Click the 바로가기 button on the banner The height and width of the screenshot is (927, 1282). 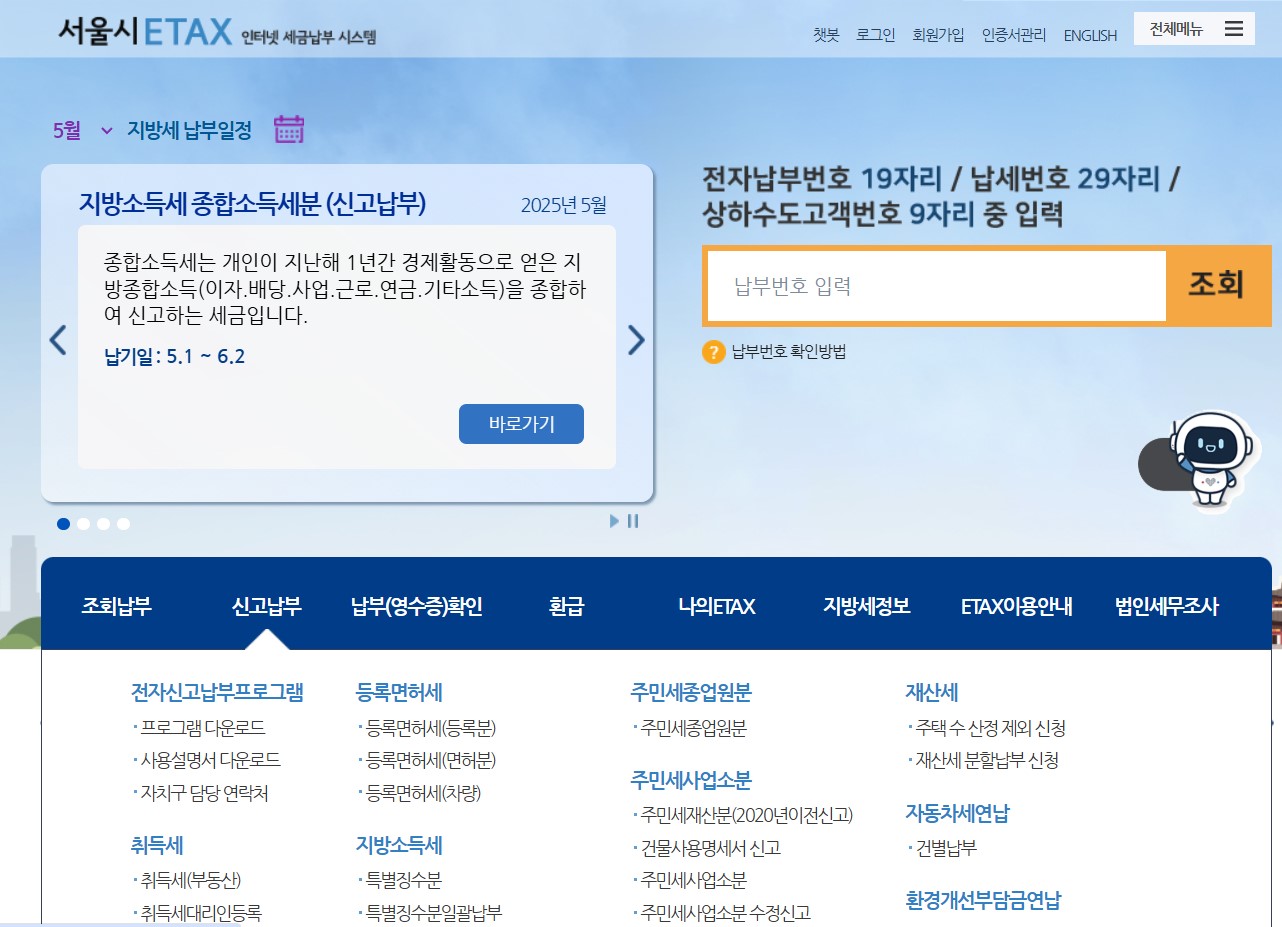[x=521, y=424]
